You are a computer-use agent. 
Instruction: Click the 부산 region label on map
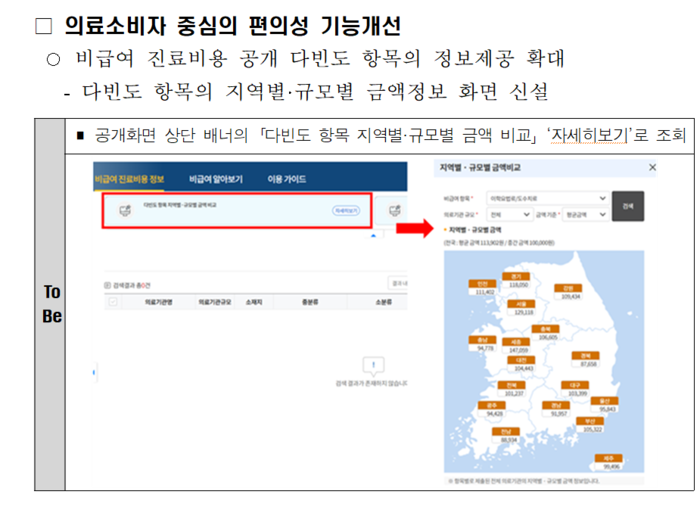click(x=590, y=421)
